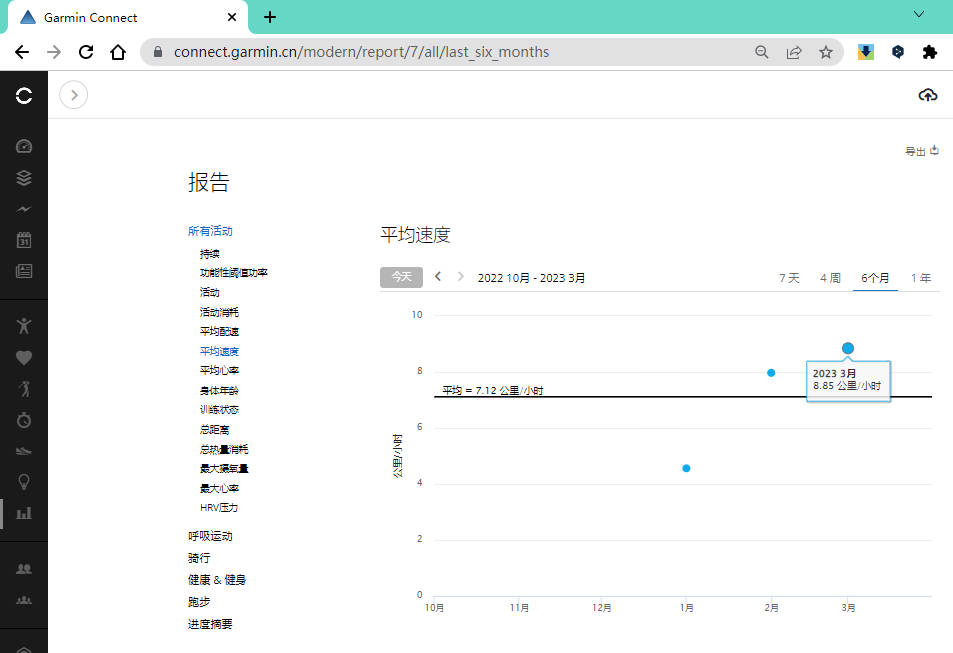Open the browser extensions puzzle icon
Screen dimensions: 953x653
(929, 52)
